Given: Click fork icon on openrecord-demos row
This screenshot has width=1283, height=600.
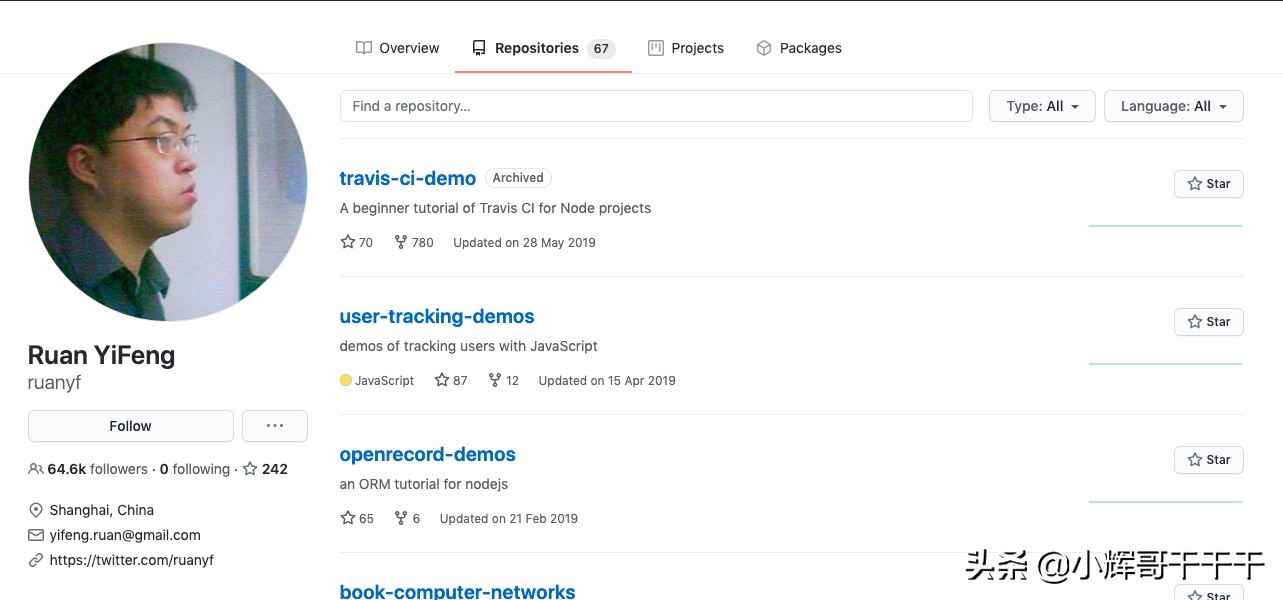Looking at the screenshot, I should coord(401,518).
